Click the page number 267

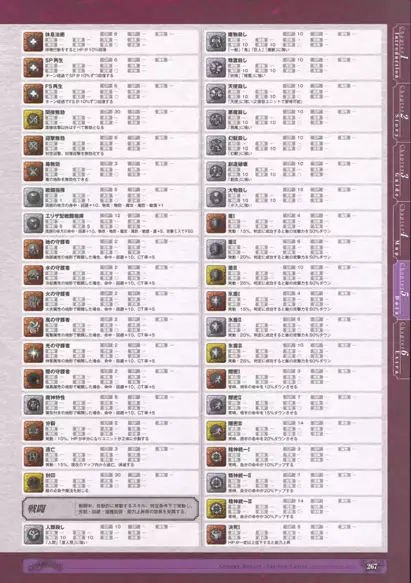coord(372,566)
